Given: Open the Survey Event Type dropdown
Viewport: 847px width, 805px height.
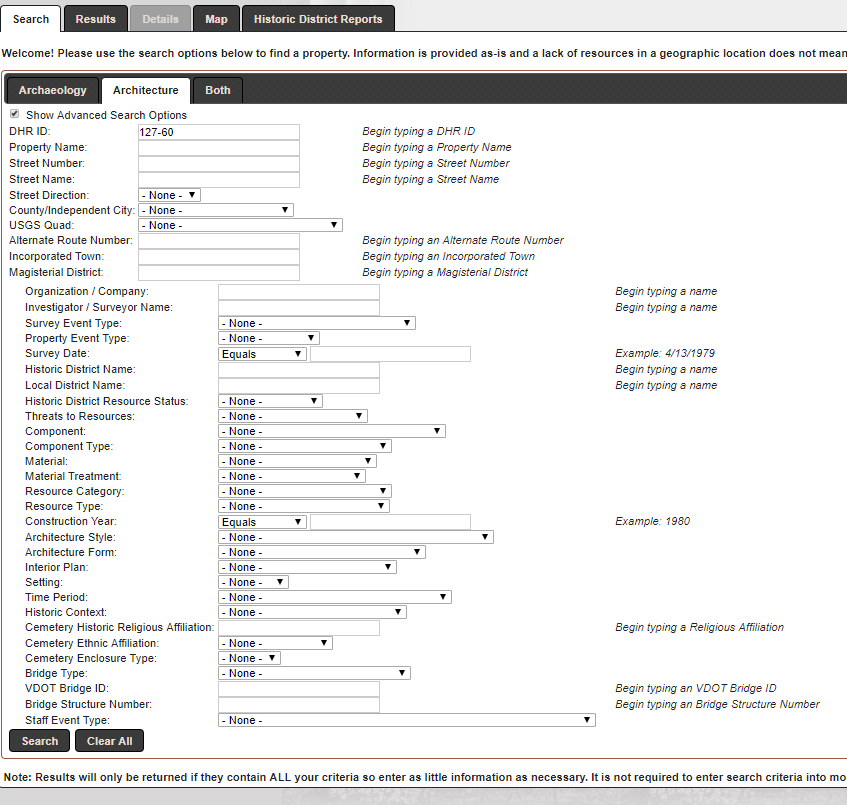Looking at the screenshot, I should click(317, 323).
